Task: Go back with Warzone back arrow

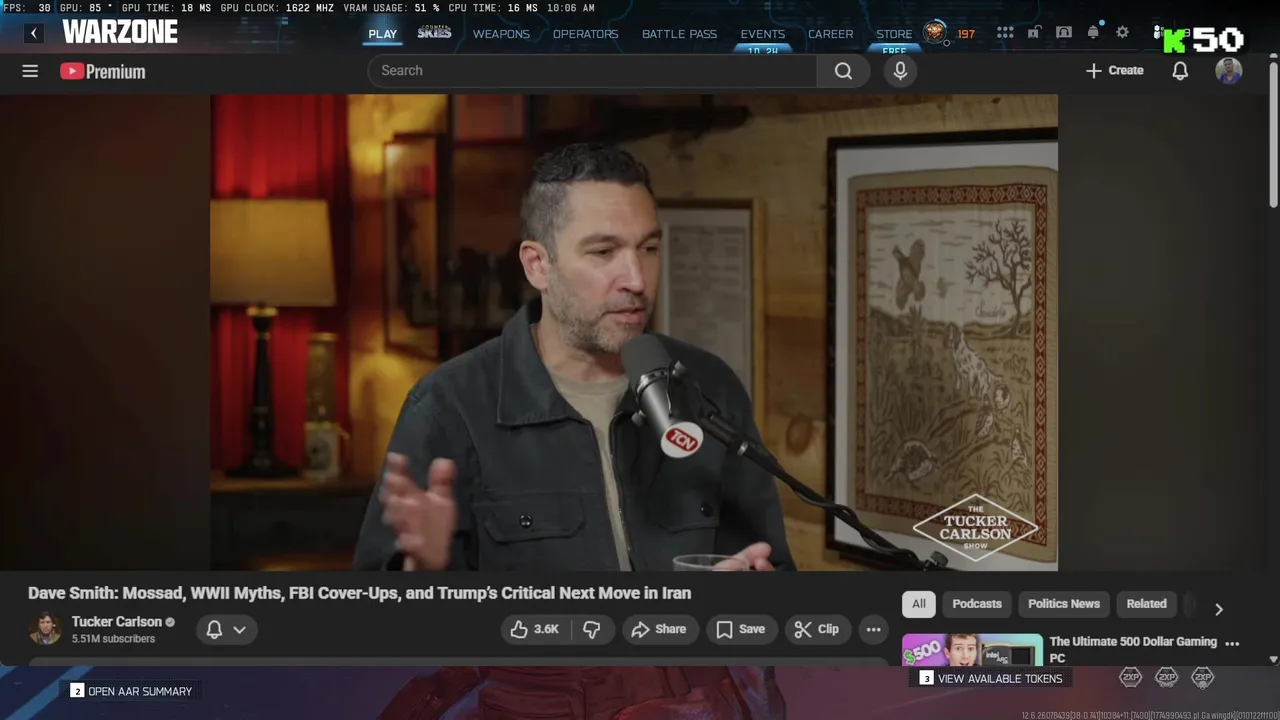Action: pos(34,33)
